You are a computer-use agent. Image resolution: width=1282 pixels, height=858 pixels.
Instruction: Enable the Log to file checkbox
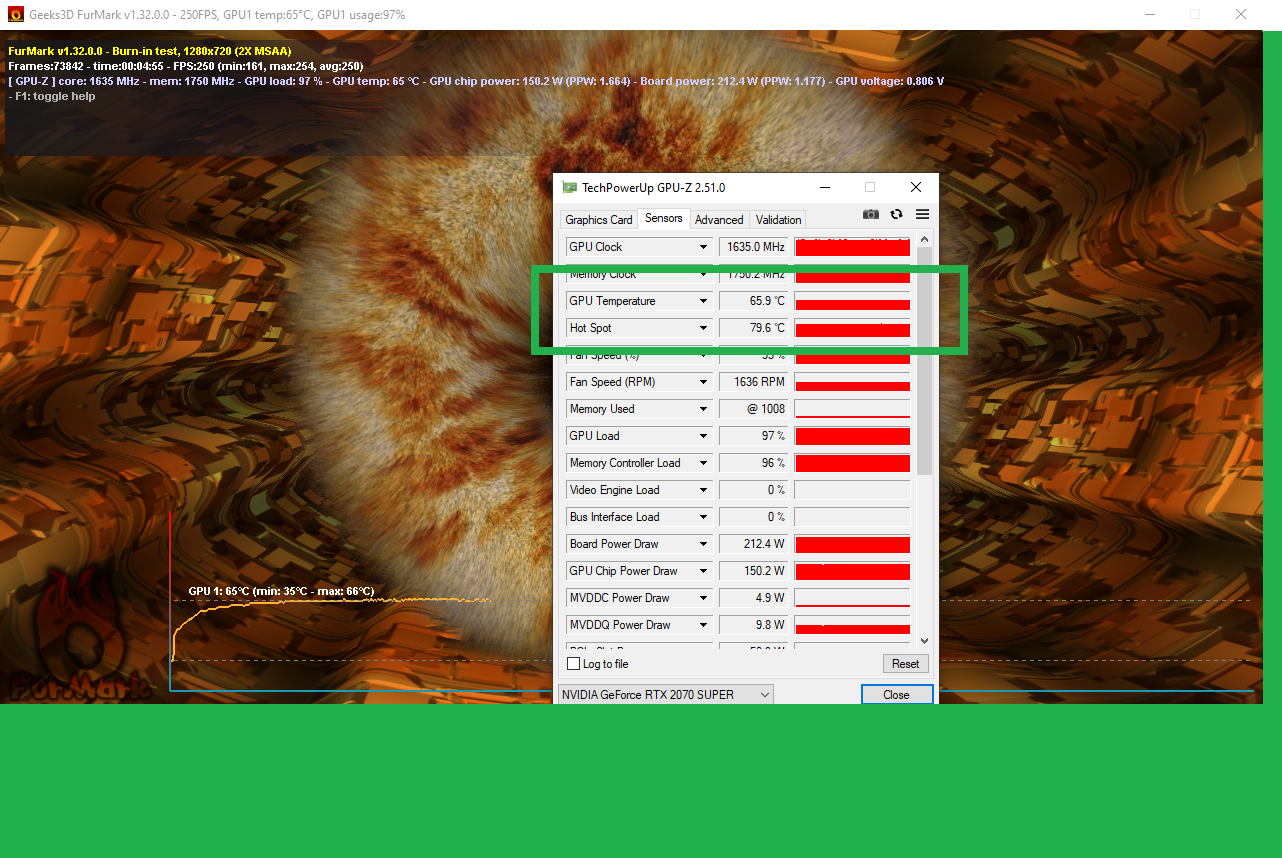[x=574, y=664]
